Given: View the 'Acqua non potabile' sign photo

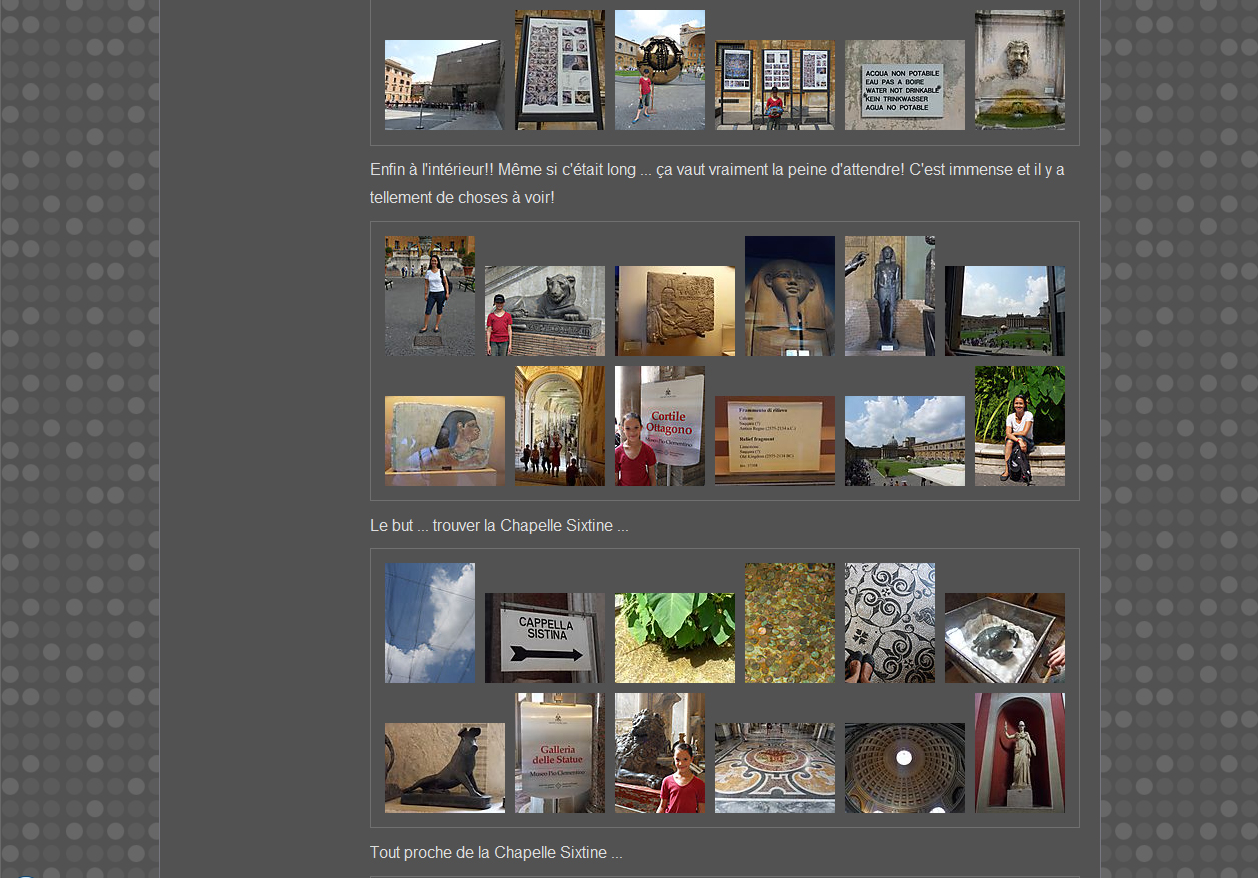Looking at the screenshot, I should (x=904, y=85).
